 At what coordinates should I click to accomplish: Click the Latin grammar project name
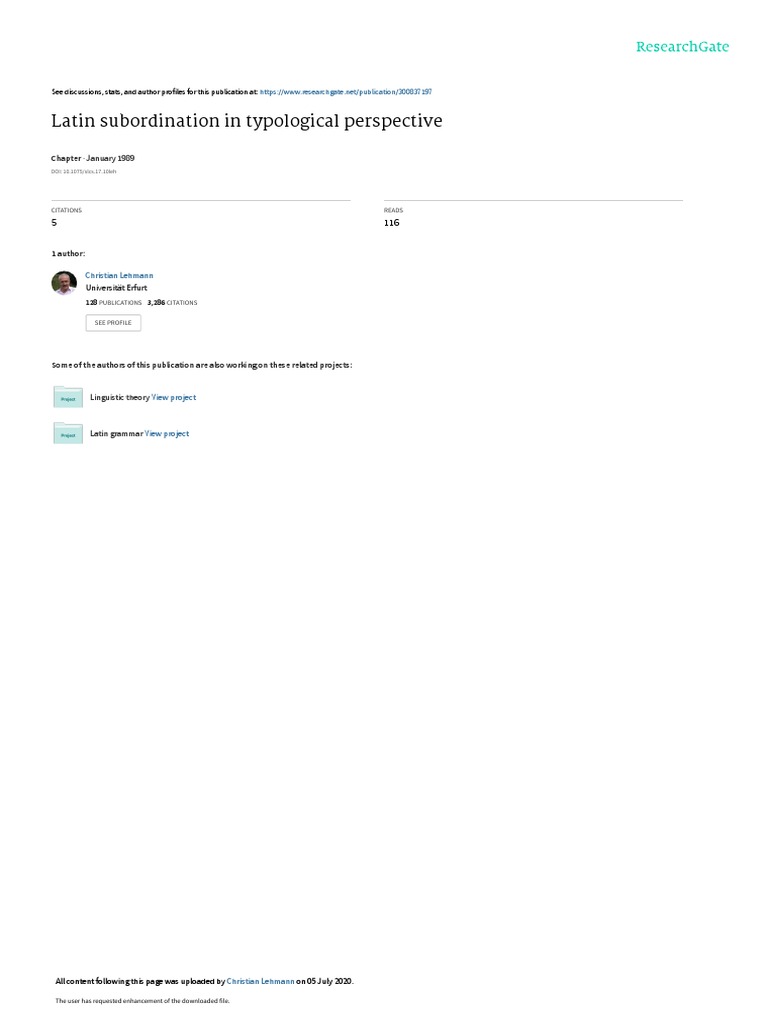[116, 433]
